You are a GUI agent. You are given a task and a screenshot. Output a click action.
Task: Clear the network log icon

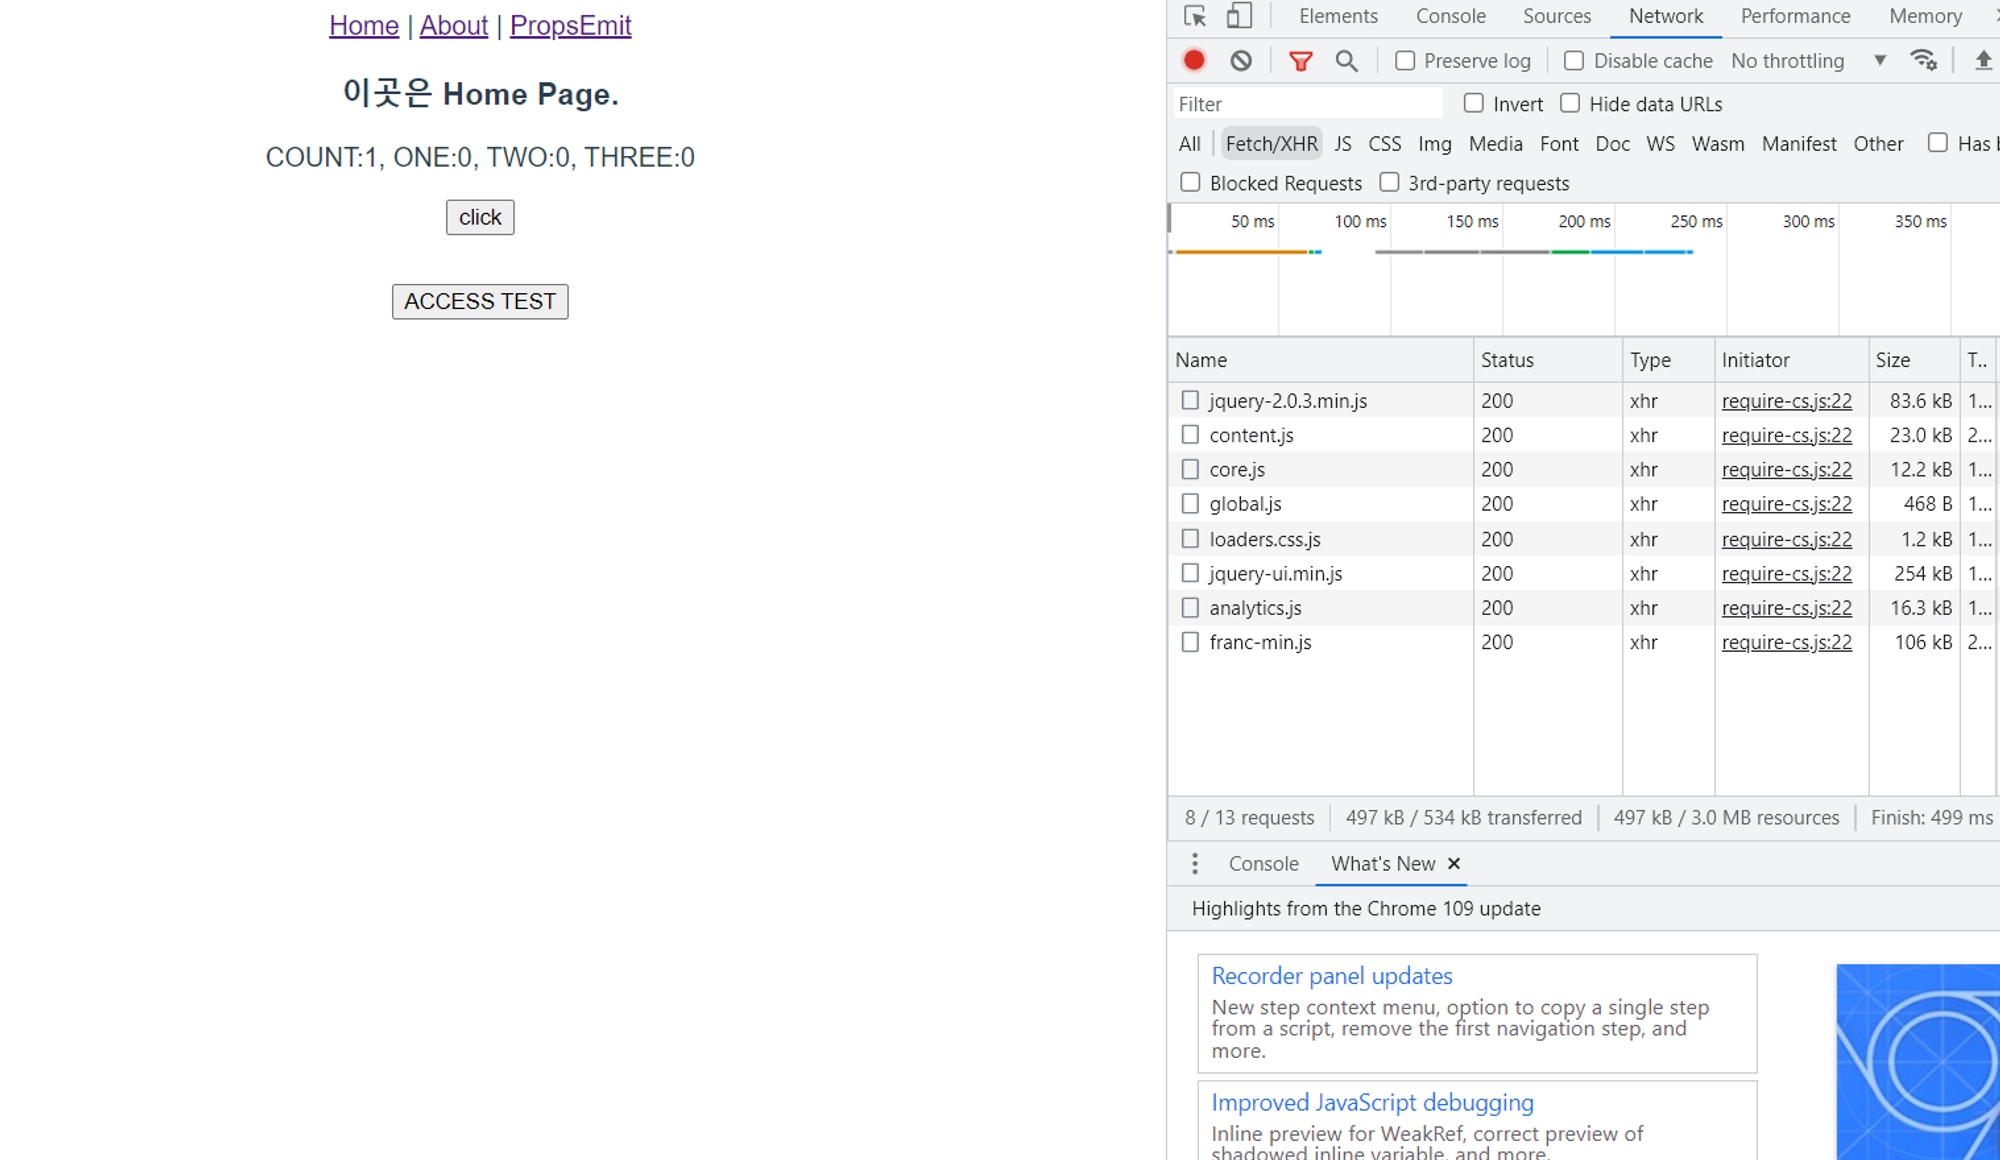[1241, 61]
